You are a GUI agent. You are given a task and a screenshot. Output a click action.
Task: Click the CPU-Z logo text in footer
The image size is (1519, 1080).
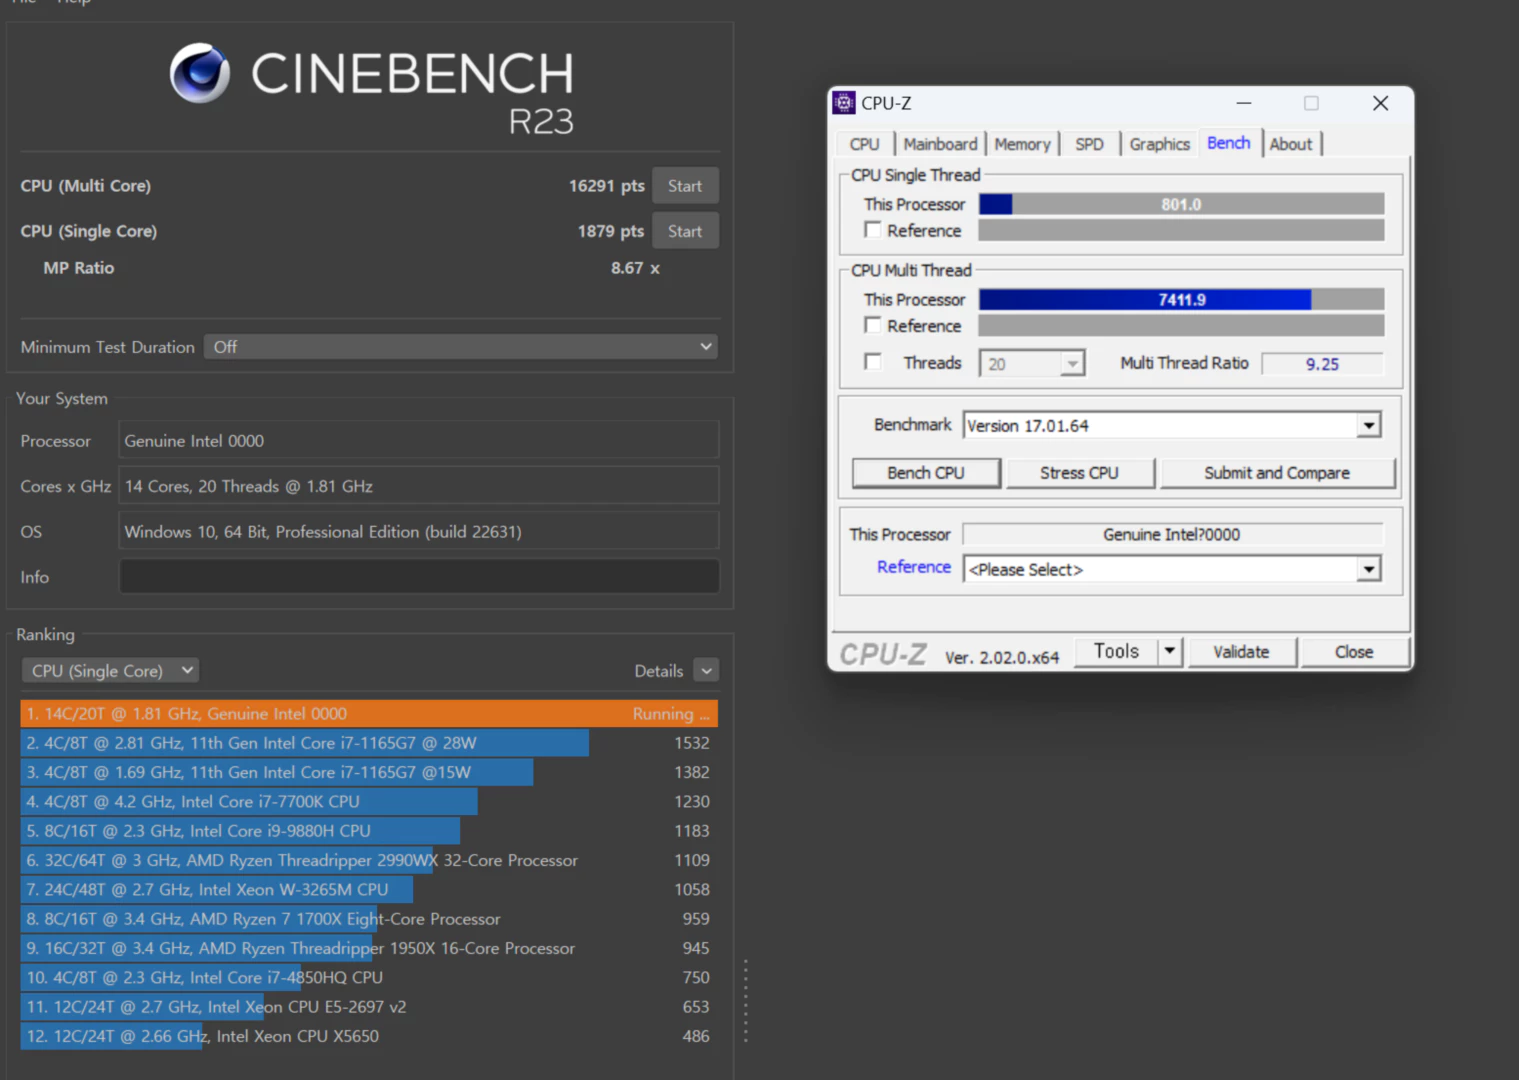(x=883, y=654)
